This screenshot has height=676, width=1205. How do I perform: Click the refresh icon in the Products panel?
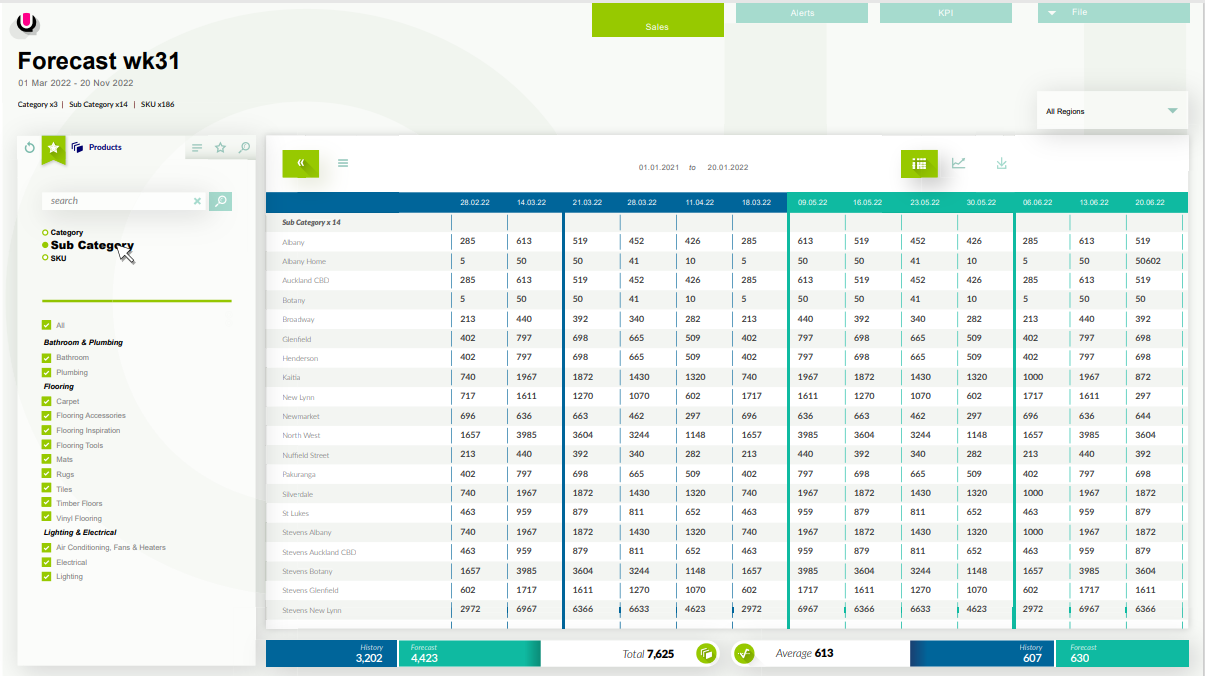click(x=29, y=148)
